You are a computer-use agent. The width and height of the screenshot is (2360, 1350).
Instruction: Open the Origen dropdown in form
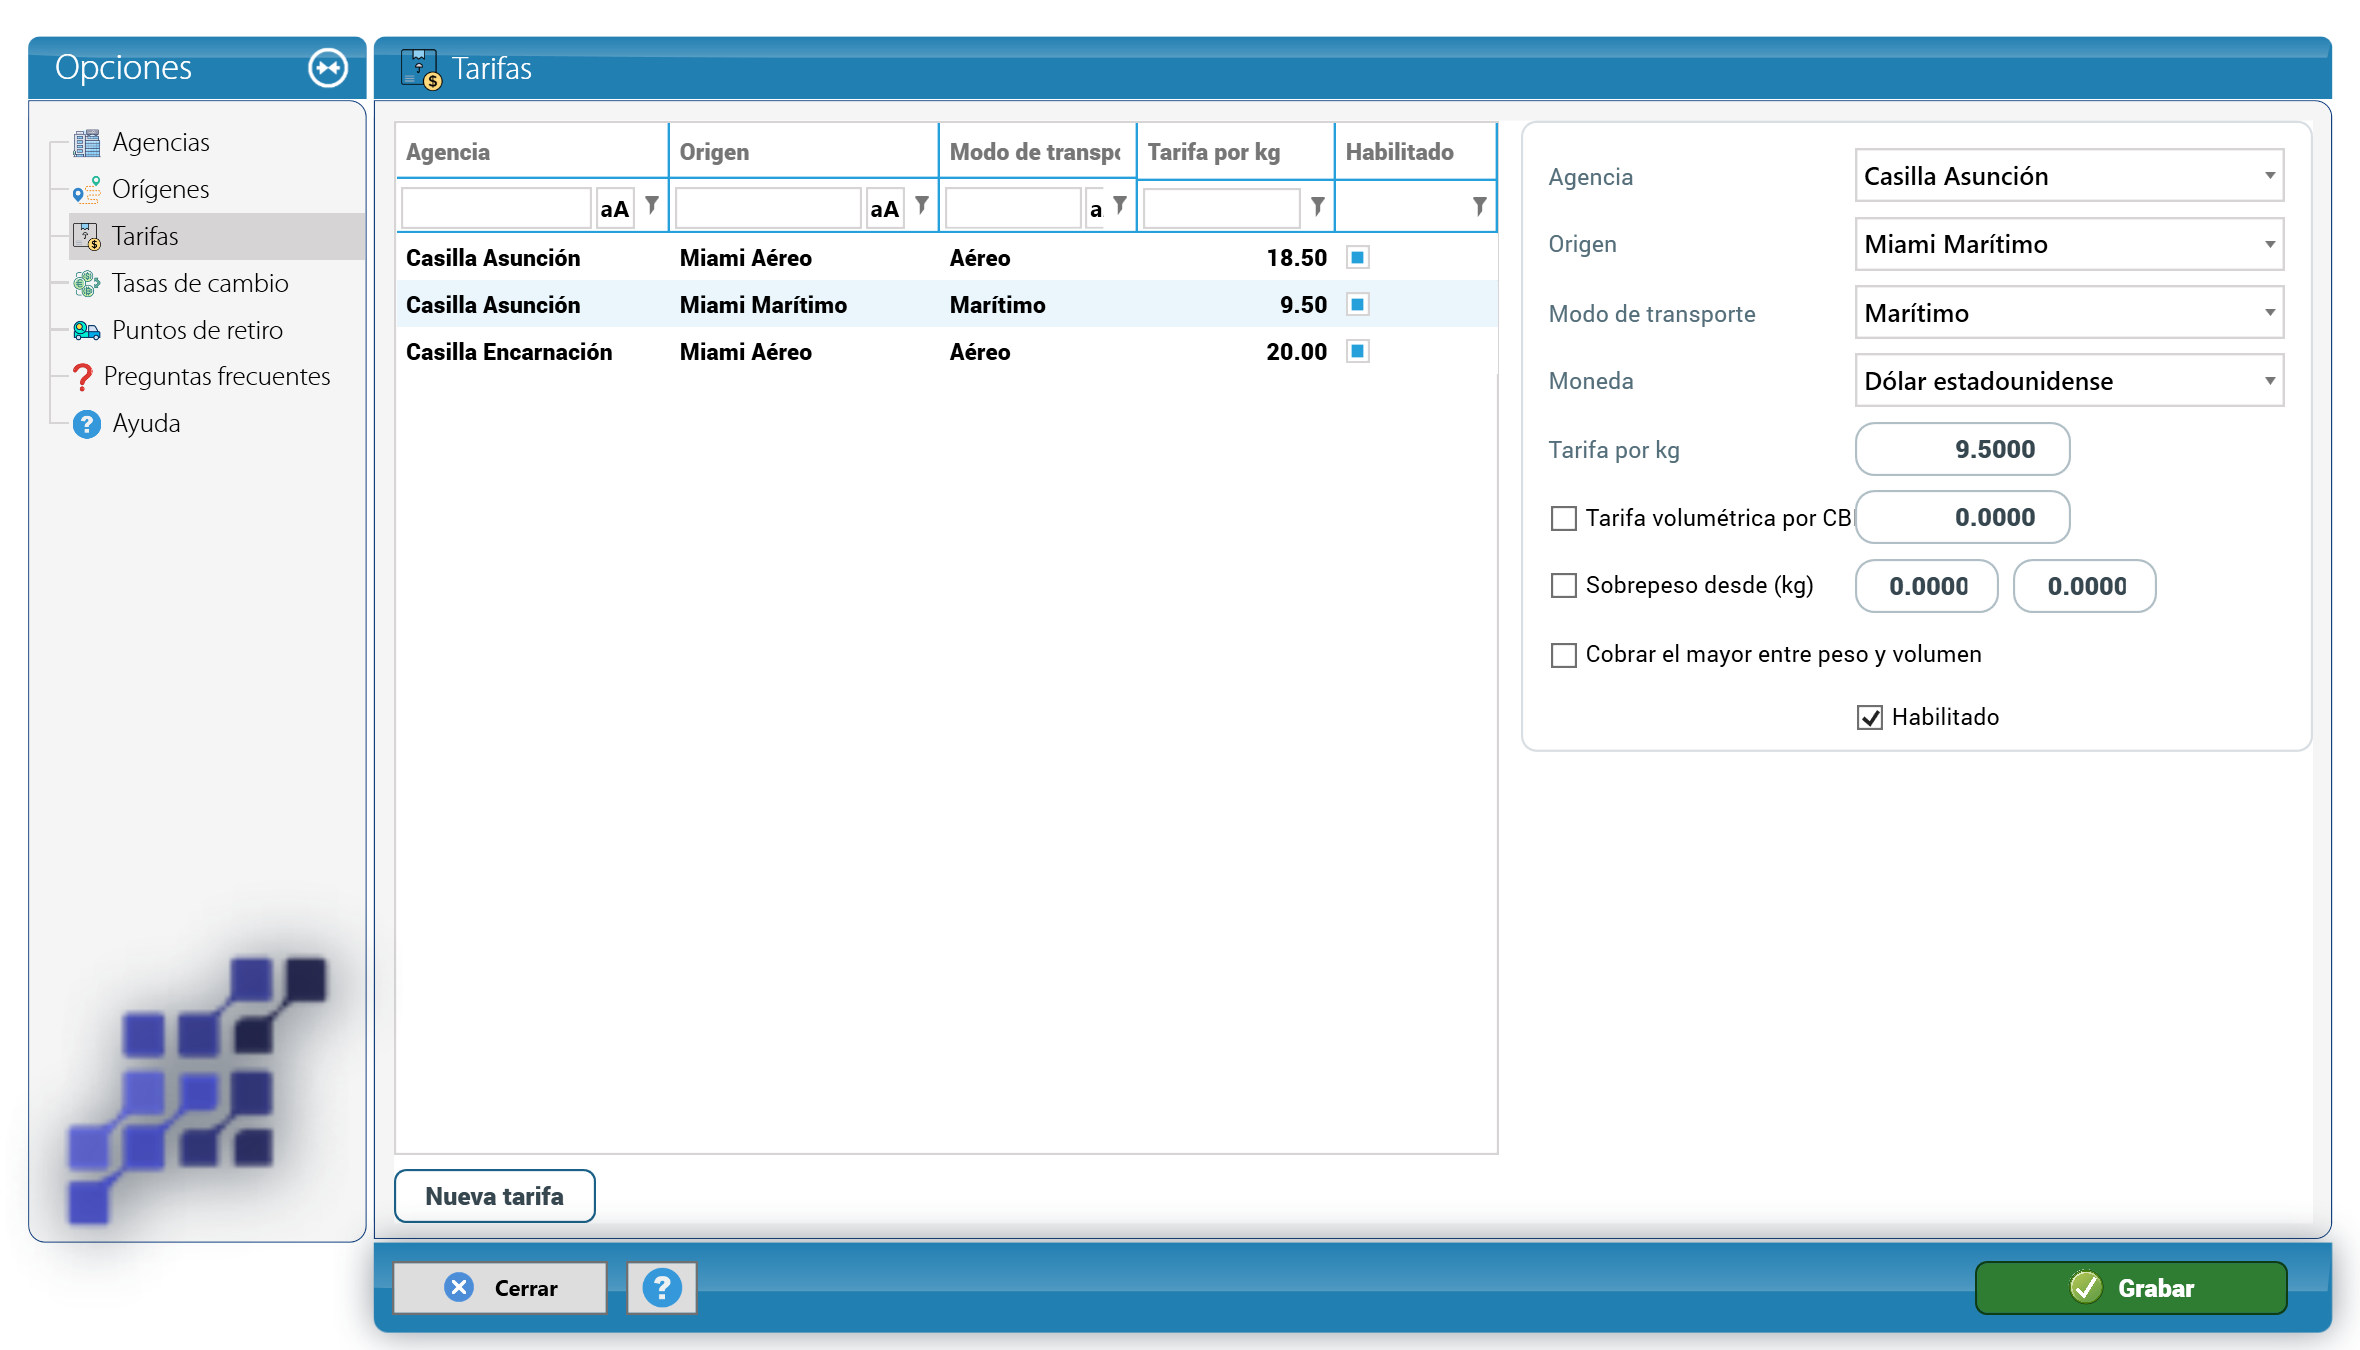point(2069,244)
